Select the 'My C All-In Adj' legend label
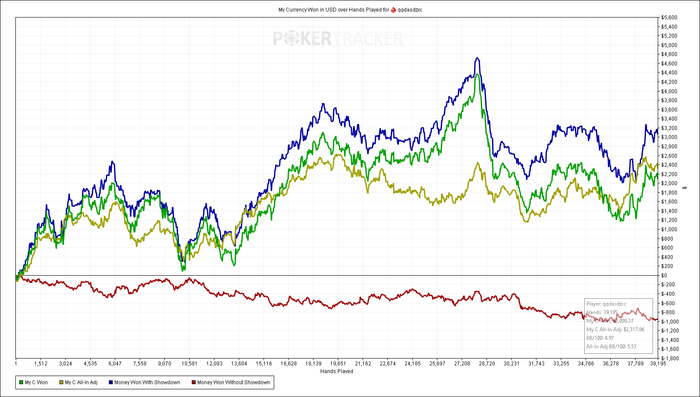The width and height of the screenshot is (700, 397). pyautogui.click(x=81, y=383)
